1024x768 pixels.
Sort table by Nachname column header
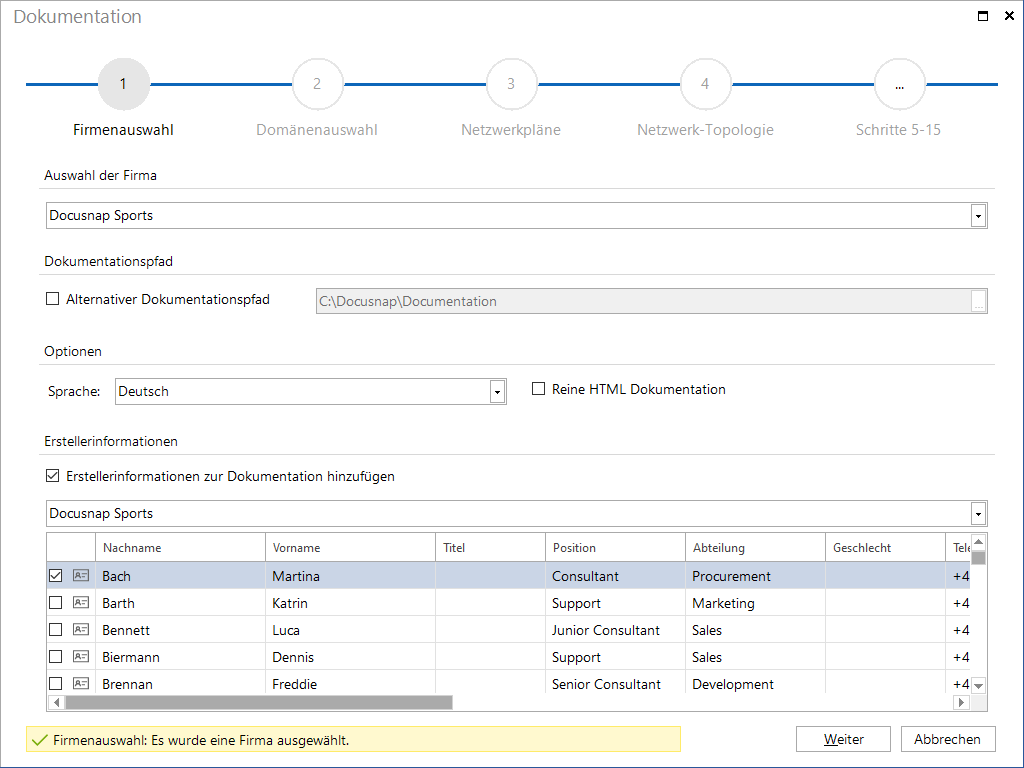[180, 547]
